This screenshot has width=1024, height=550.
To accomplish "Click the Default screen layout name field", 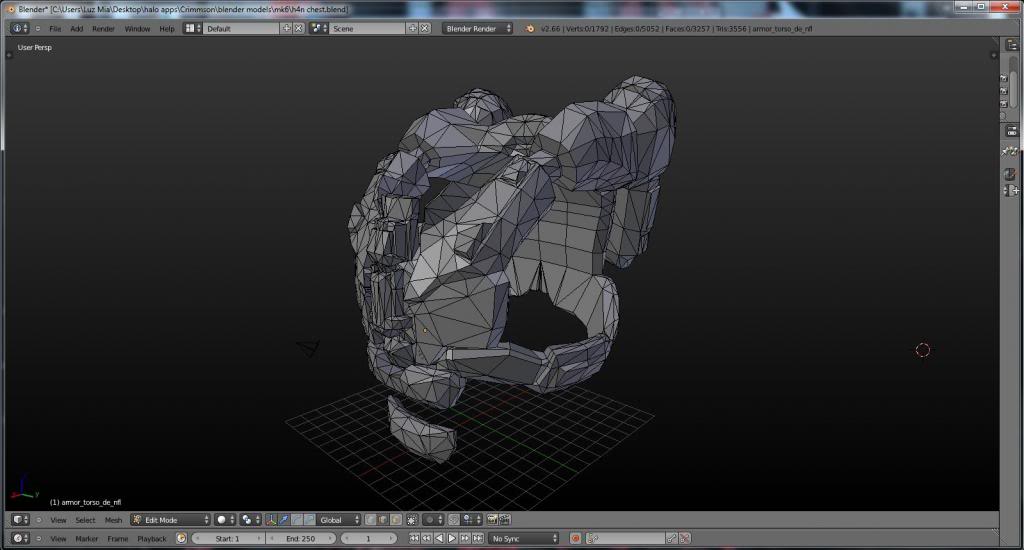I will point(242,29).
